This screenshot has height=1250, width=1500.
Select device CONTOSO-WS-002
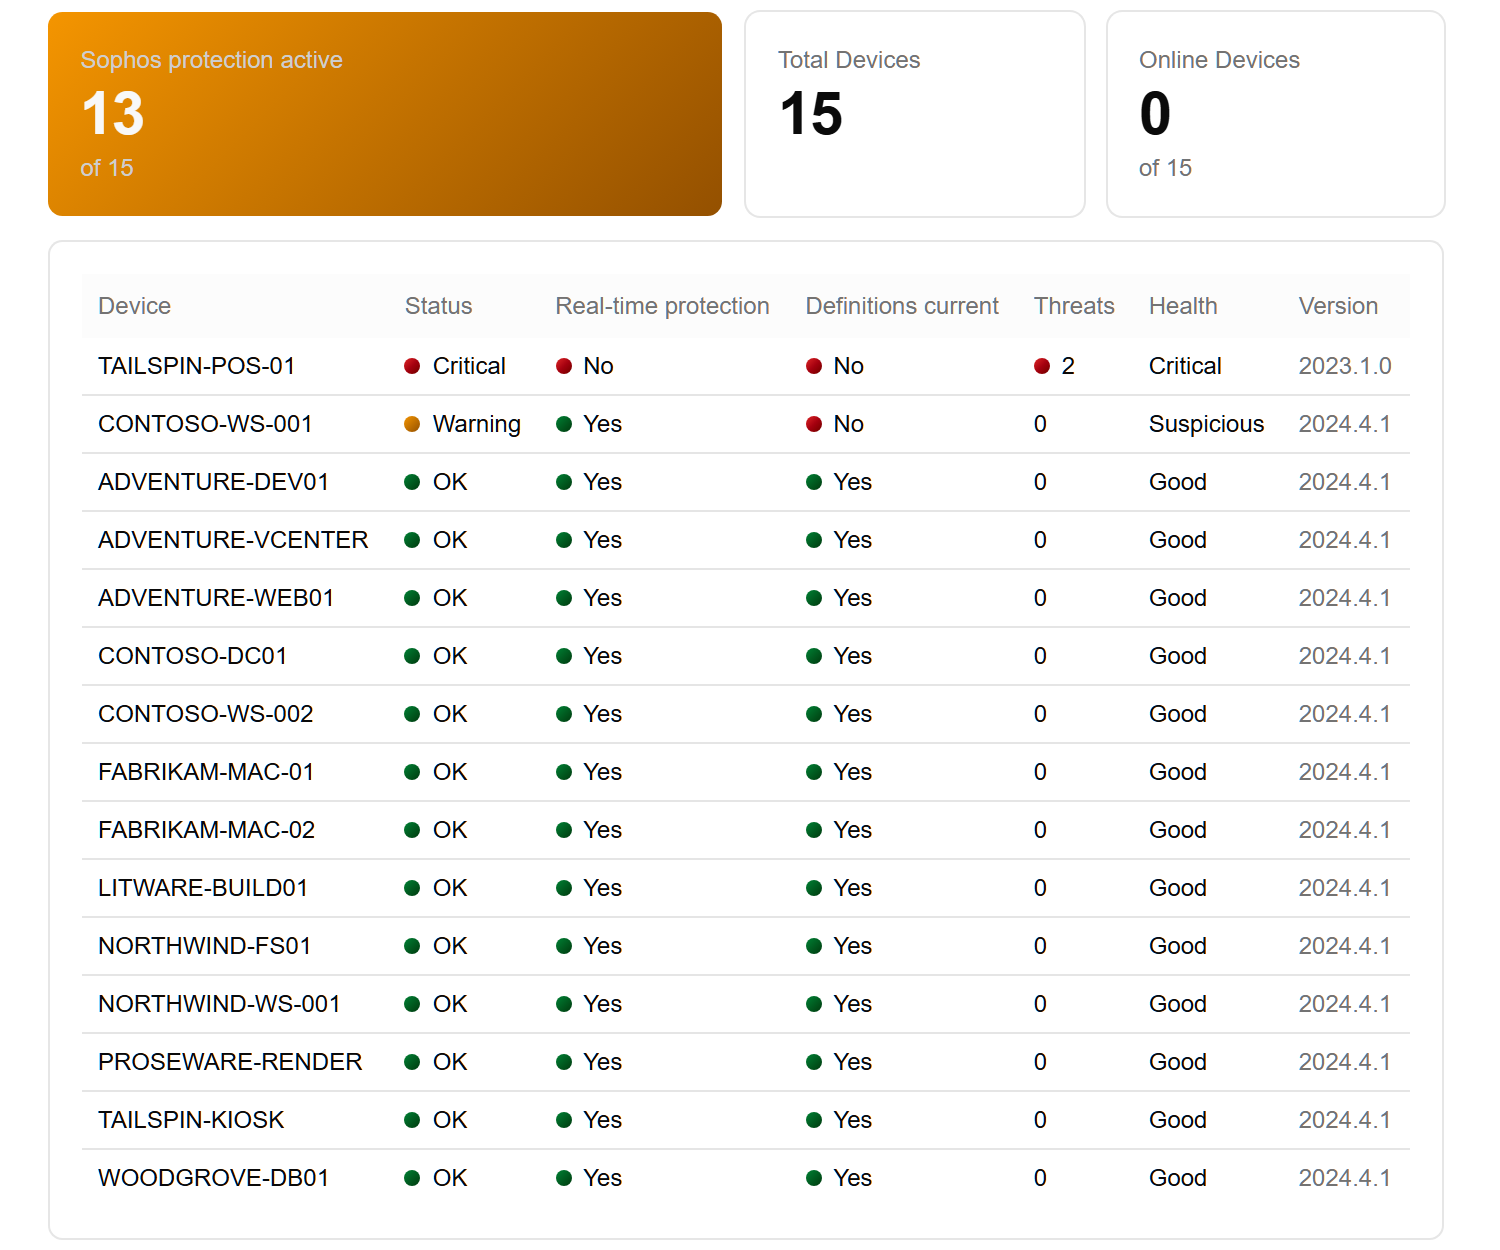(x=206, y=714)
